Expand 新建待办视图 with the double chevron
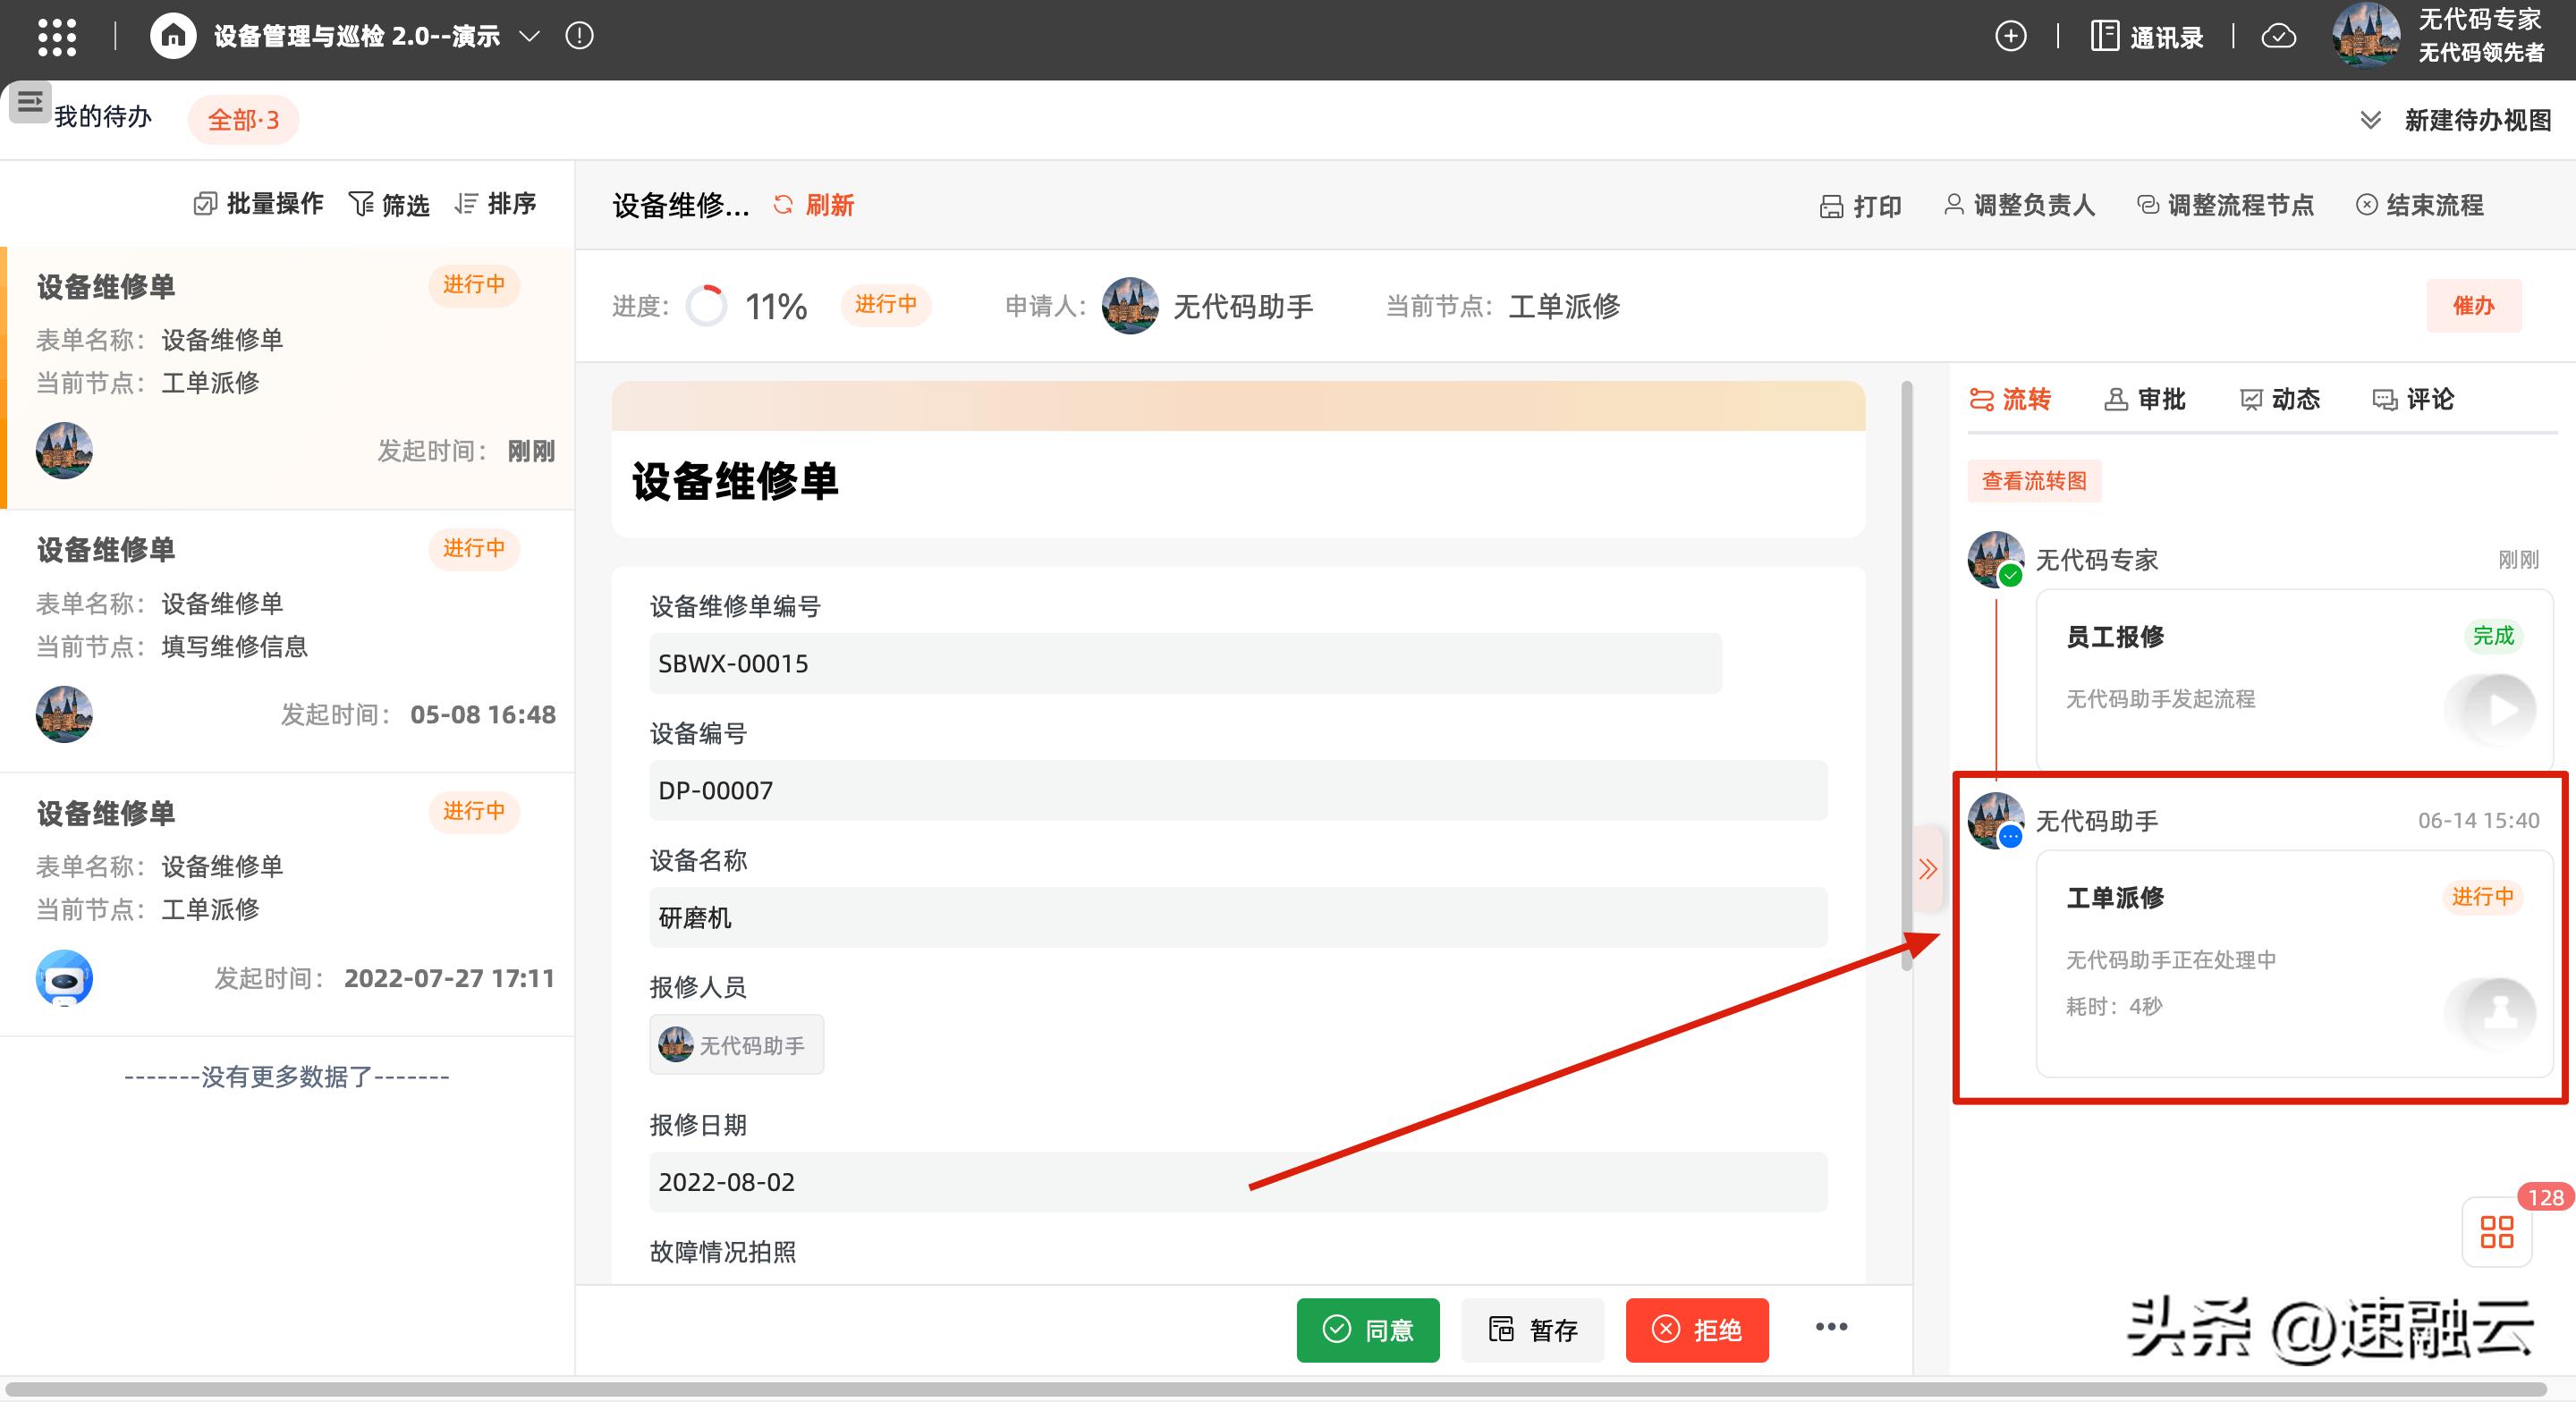 [2370, 119]
